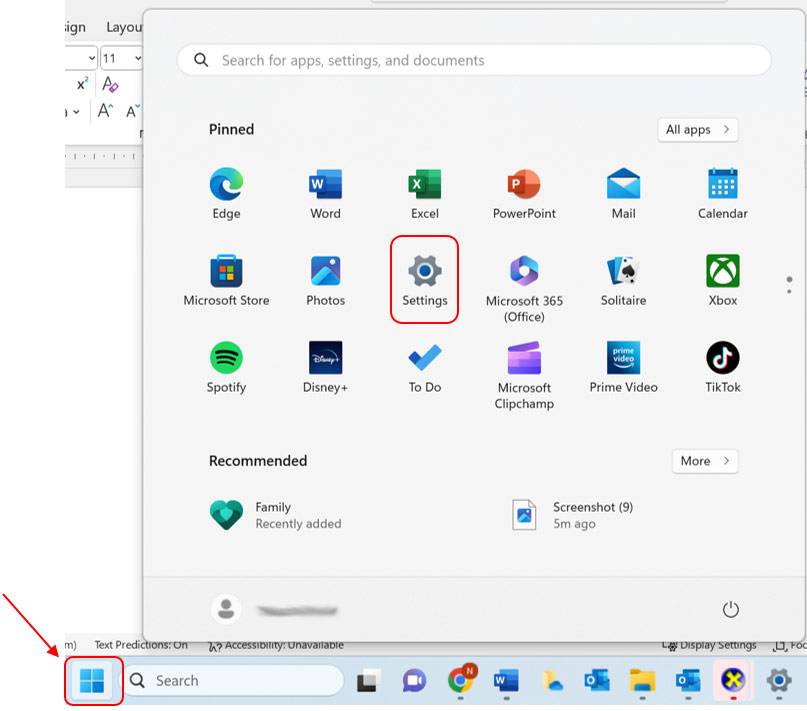Switch to Word on the taskbar
The height and width of the screenshot is (711, 807).
[x=506, y=681]
